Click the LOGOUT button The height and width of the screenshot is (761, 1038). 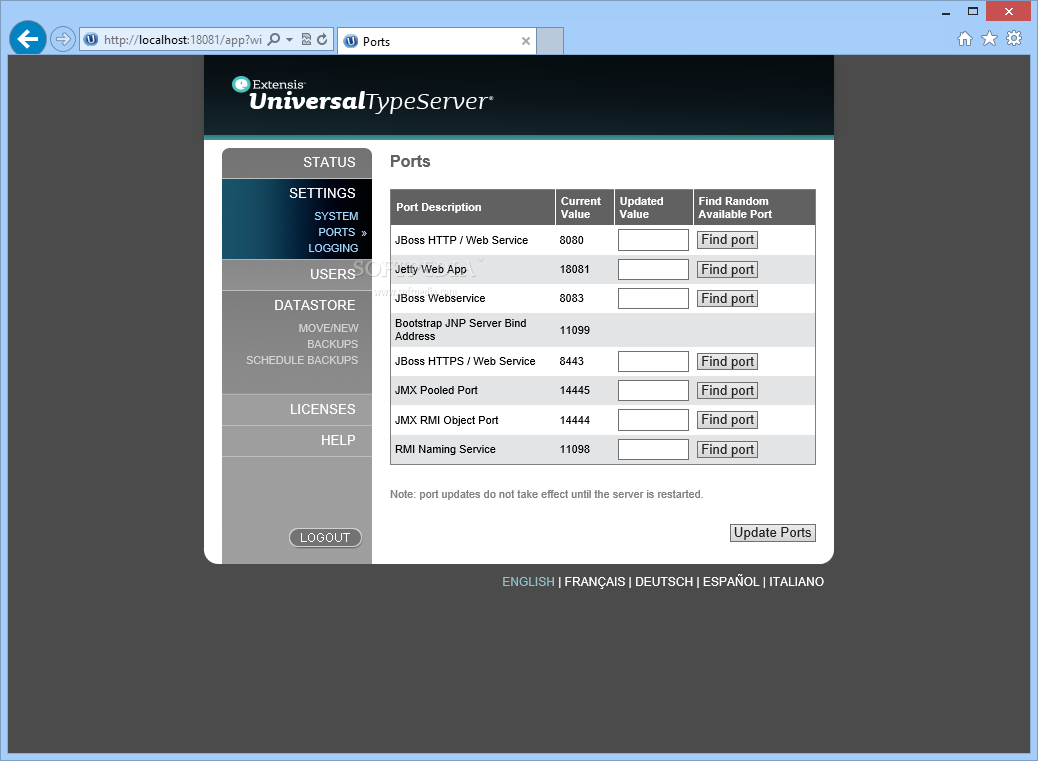(x=325, y=537)
